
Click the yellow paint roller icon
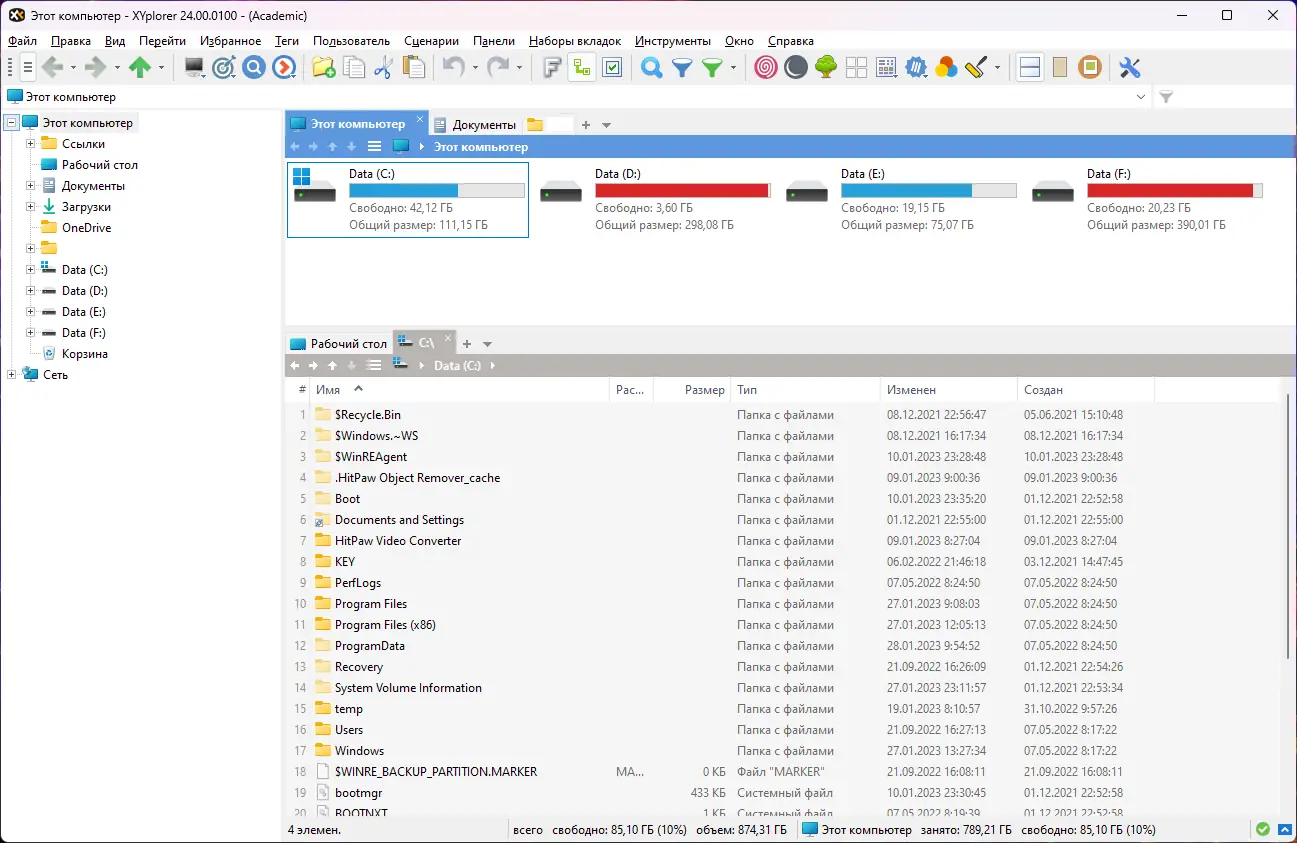(x=977, y=67)
